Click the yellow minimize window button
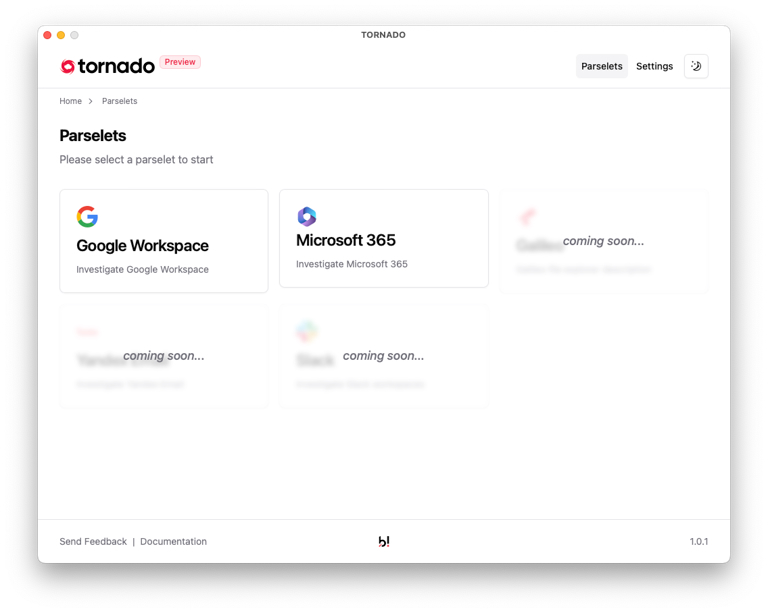768x613 pixels. click(61, 35)
